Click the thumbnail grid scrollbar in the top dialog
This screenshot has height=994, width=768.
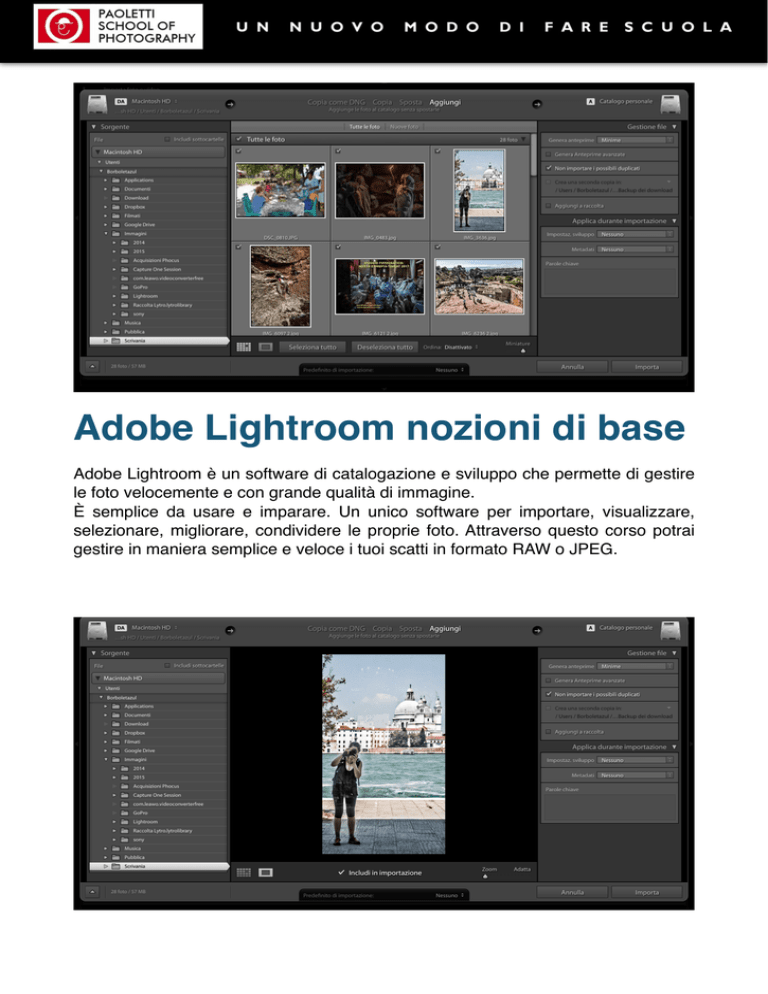(x=533, y=155)
